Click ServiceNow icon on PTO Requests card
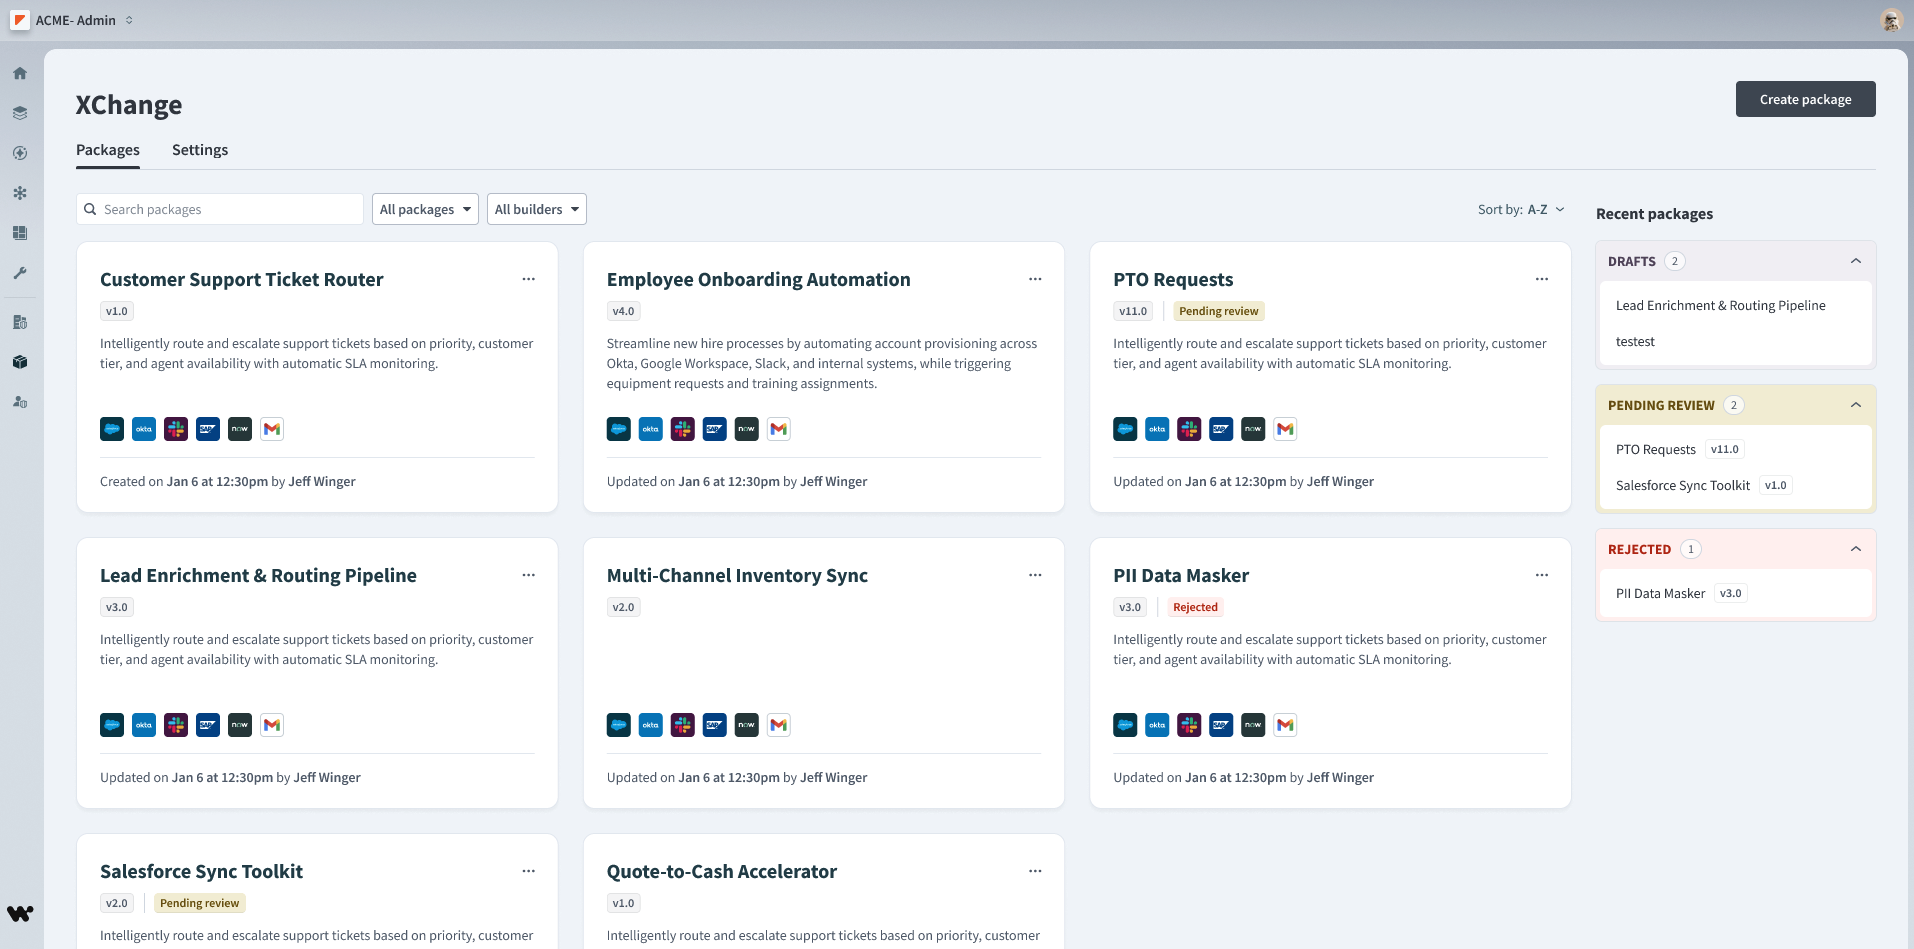This screenshot has width=1914, height=949. click(x=1253, y=429)
